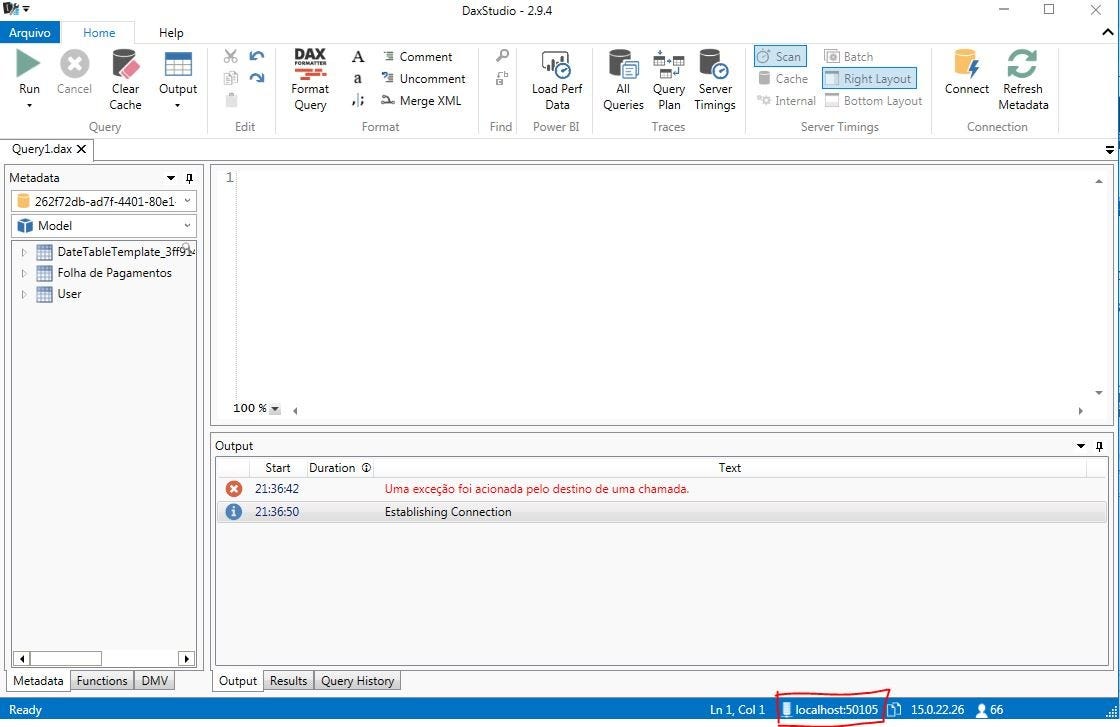
Task: Toggle the Cache server timing option
Action: tap(783, 79)
